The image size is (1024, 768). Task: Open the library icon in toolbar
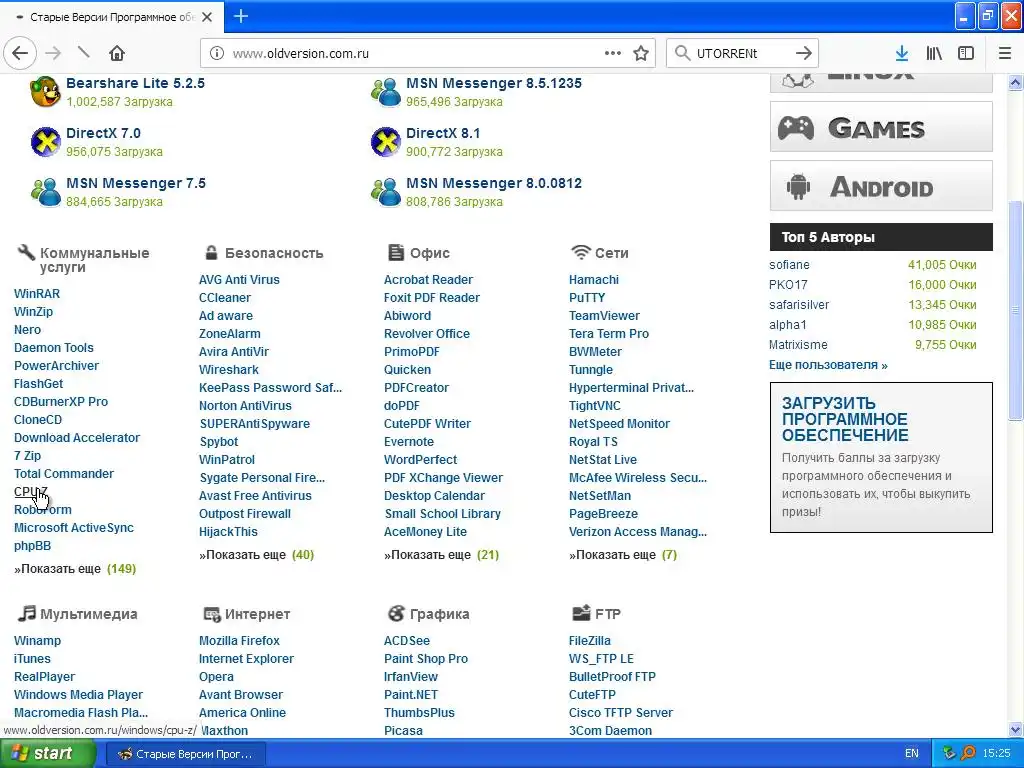935,53
